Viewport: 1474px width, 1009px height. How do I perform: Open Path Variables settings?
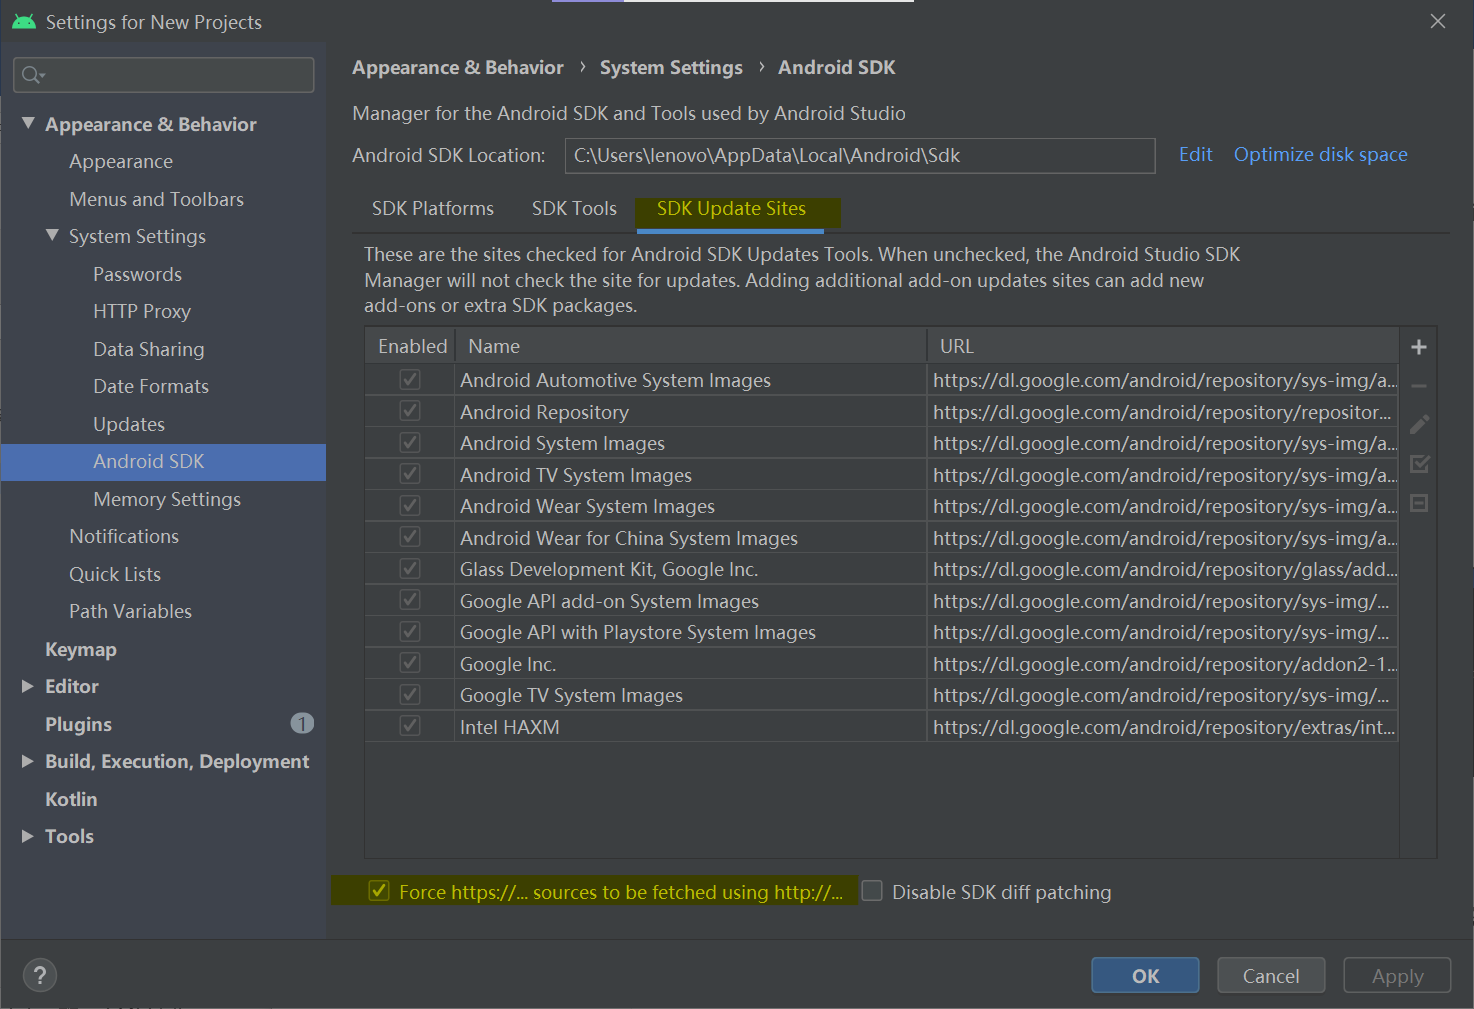coord(131,611)
